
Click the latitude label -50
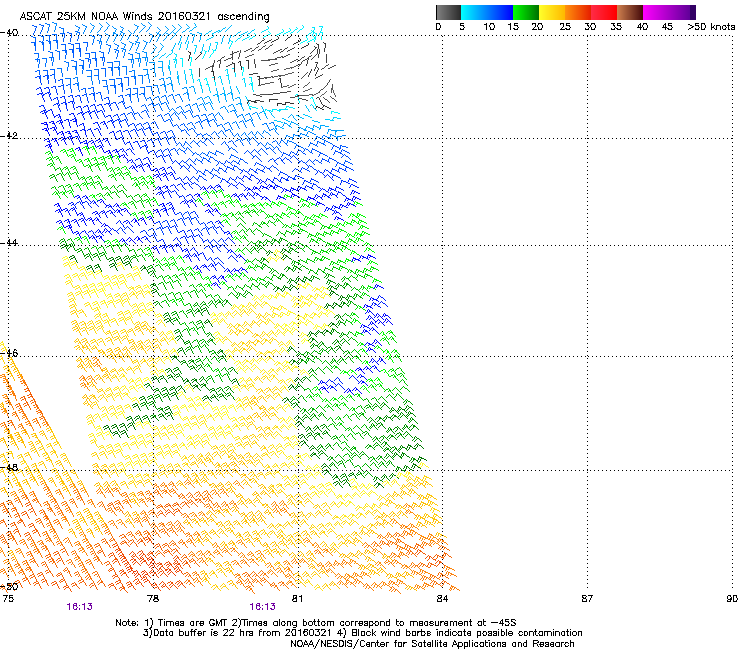pyautogui.click(x=9, y=586)
